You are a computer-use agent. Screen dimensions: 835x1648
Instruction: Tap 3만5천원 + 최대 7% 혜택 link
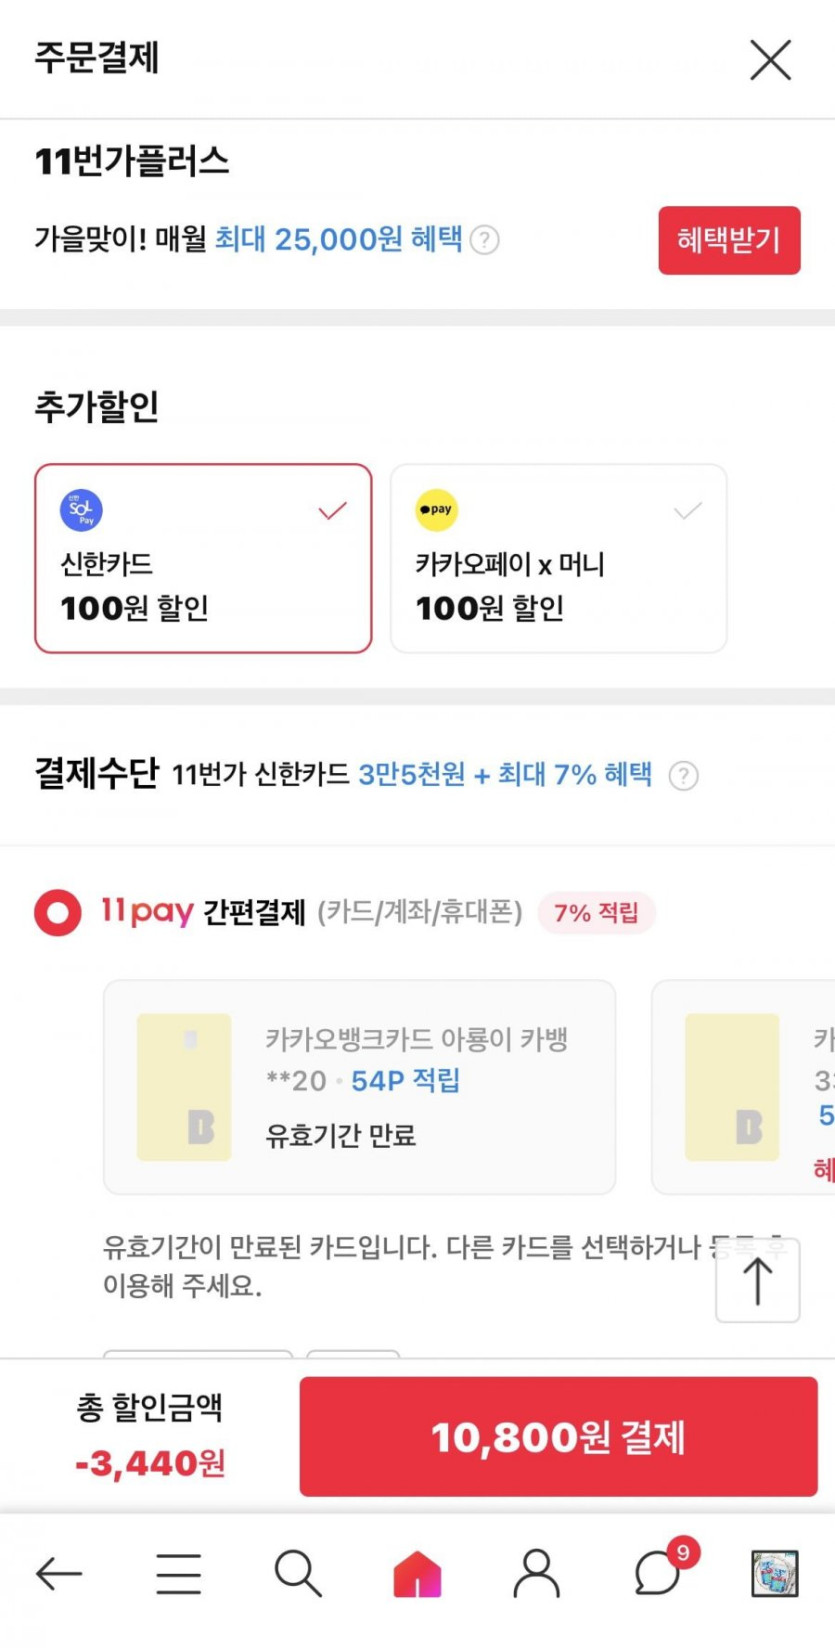(x=505, y=774)
